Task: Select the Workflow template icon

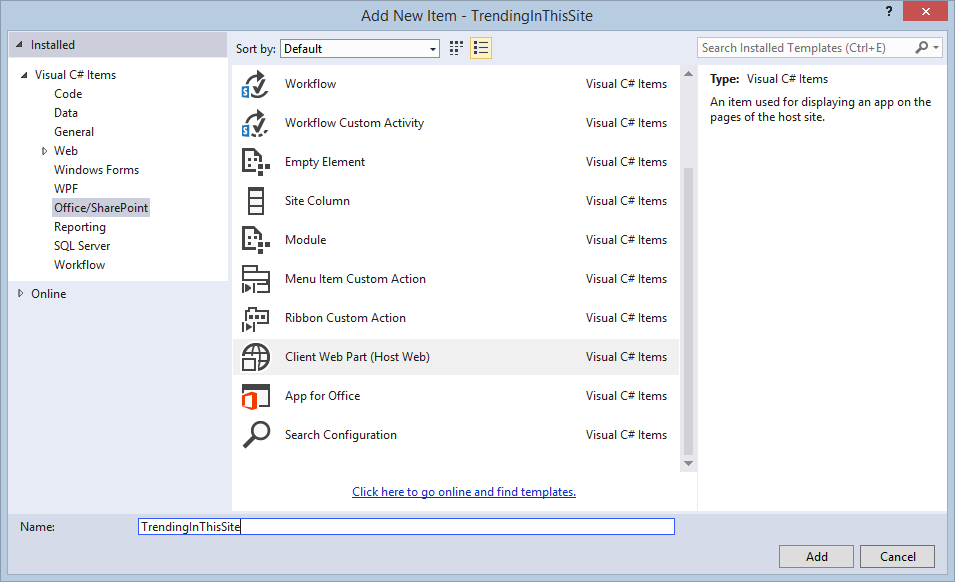Action: 255,84
